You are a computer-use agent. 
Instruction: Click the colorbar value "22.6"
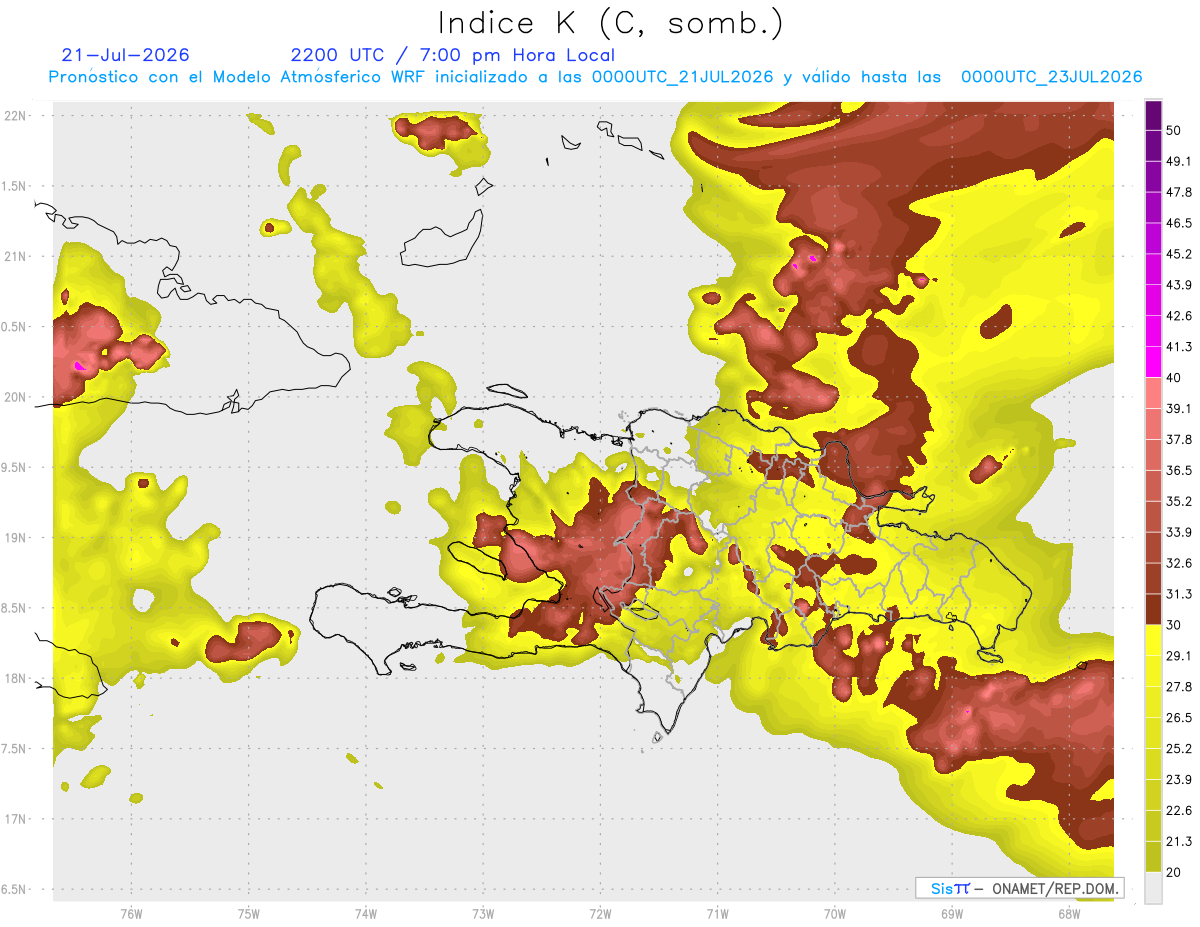click(x=1179, y=811)
